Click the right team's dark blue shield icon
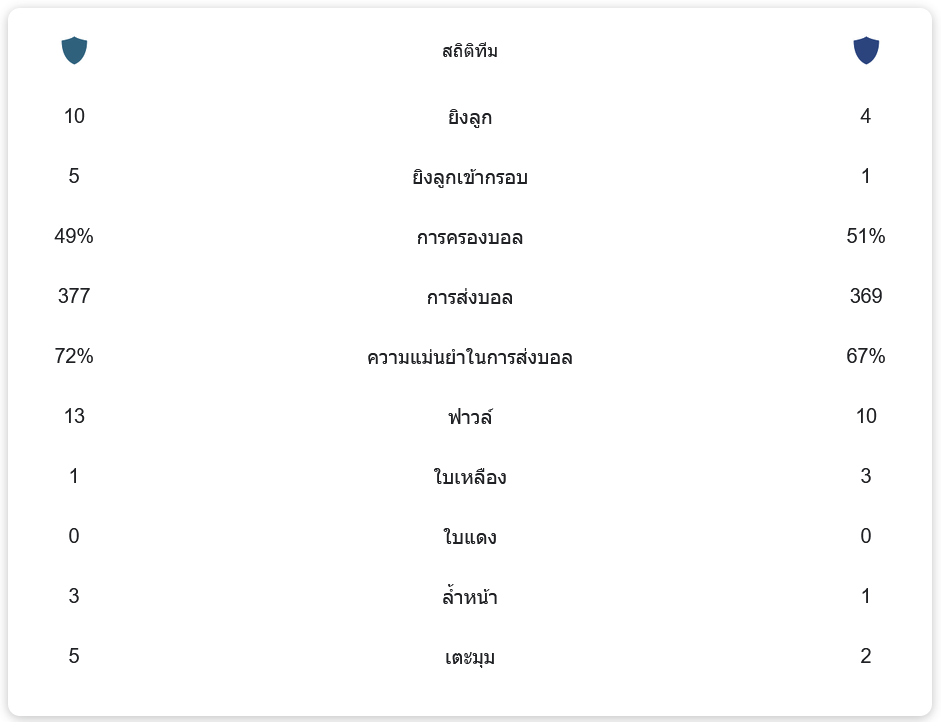The height and width of the screenshot is (722, 941). point(865,50)
